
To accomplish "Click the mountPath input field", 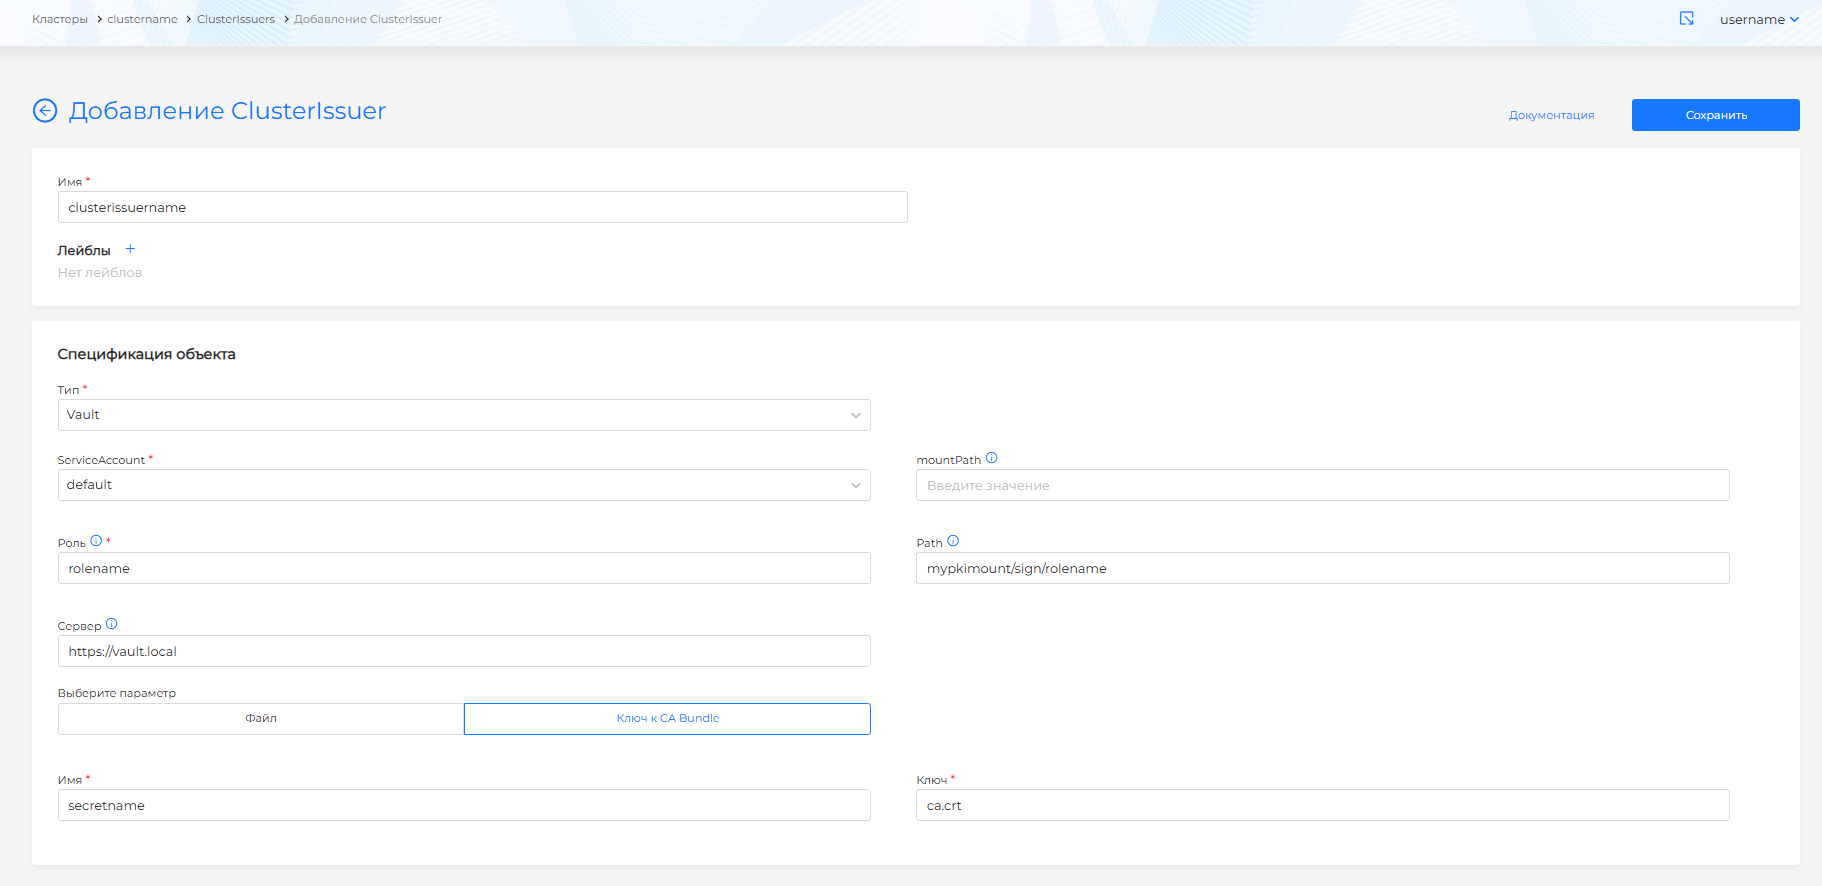I will click(1322, 485).
